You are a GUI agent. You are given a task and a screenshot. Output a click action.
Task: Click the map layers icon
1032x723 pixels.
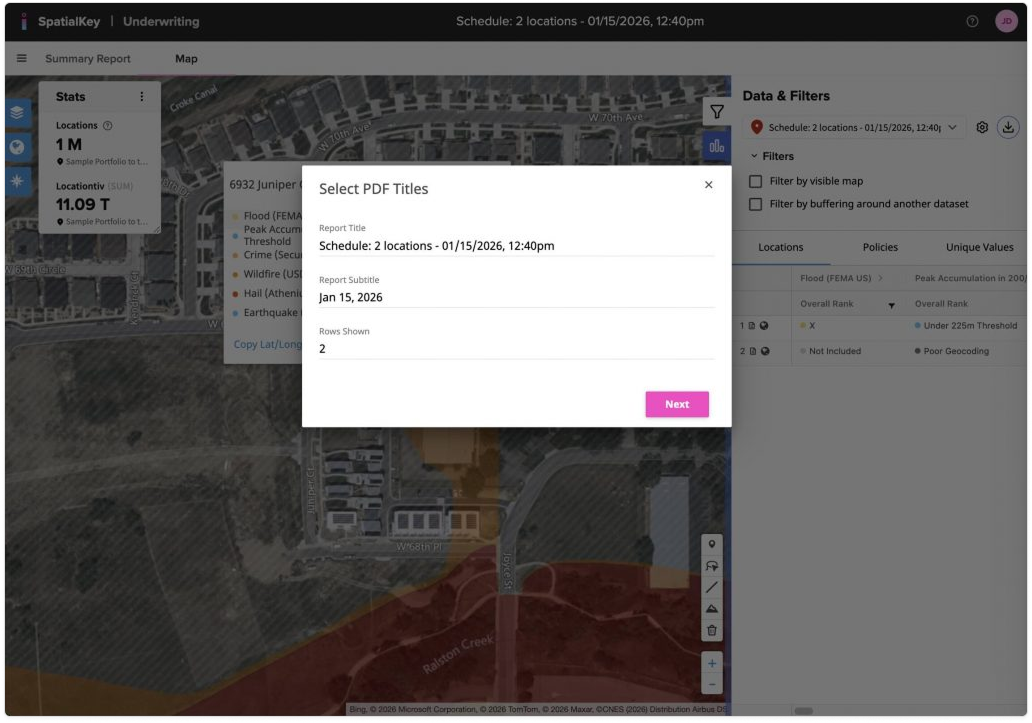pos(18,112)
